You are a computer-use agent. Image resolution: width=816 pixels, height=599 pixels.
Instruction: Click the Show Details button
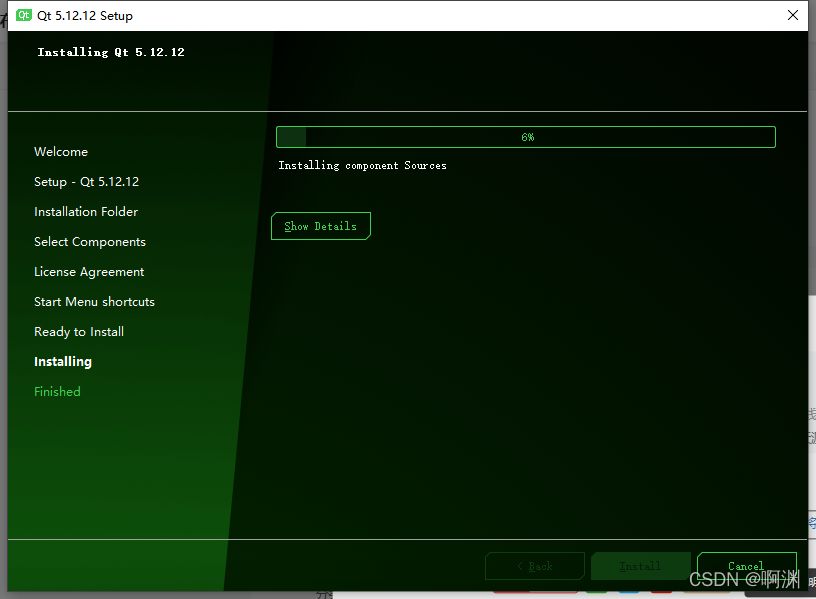[x=321, y=226]
